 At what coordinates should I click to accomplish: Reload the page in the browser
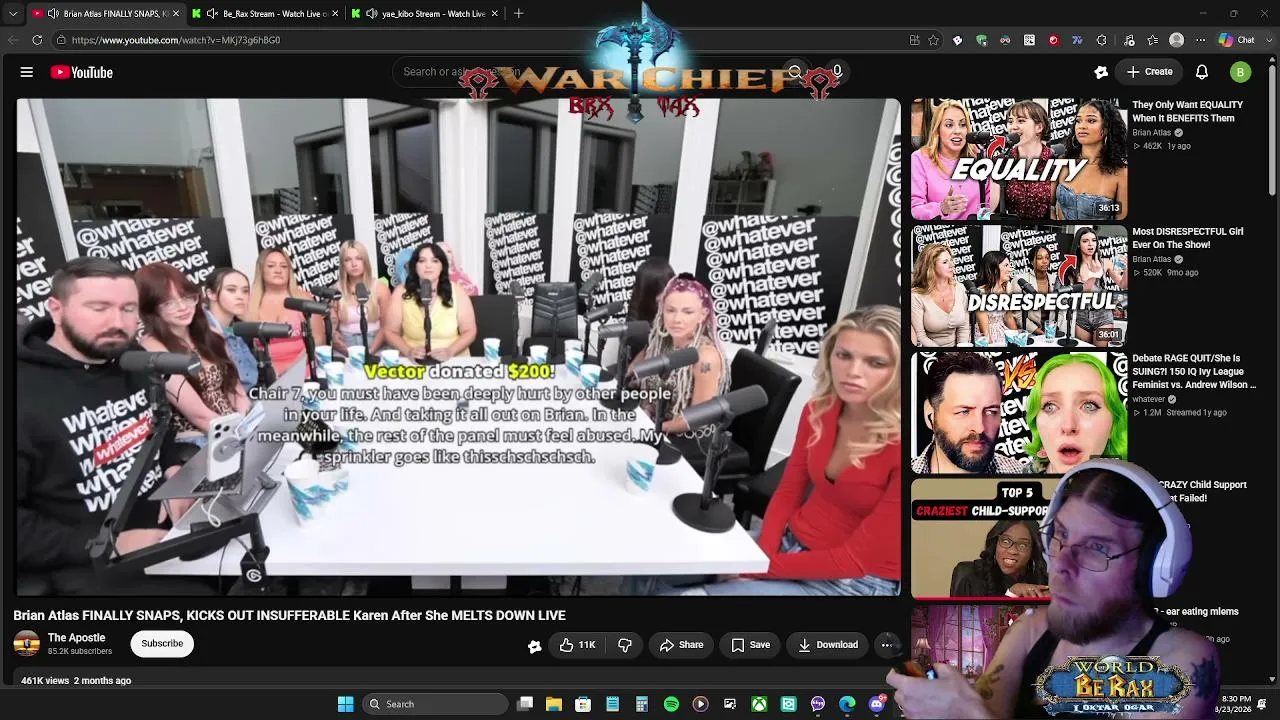tap(37, 40)
